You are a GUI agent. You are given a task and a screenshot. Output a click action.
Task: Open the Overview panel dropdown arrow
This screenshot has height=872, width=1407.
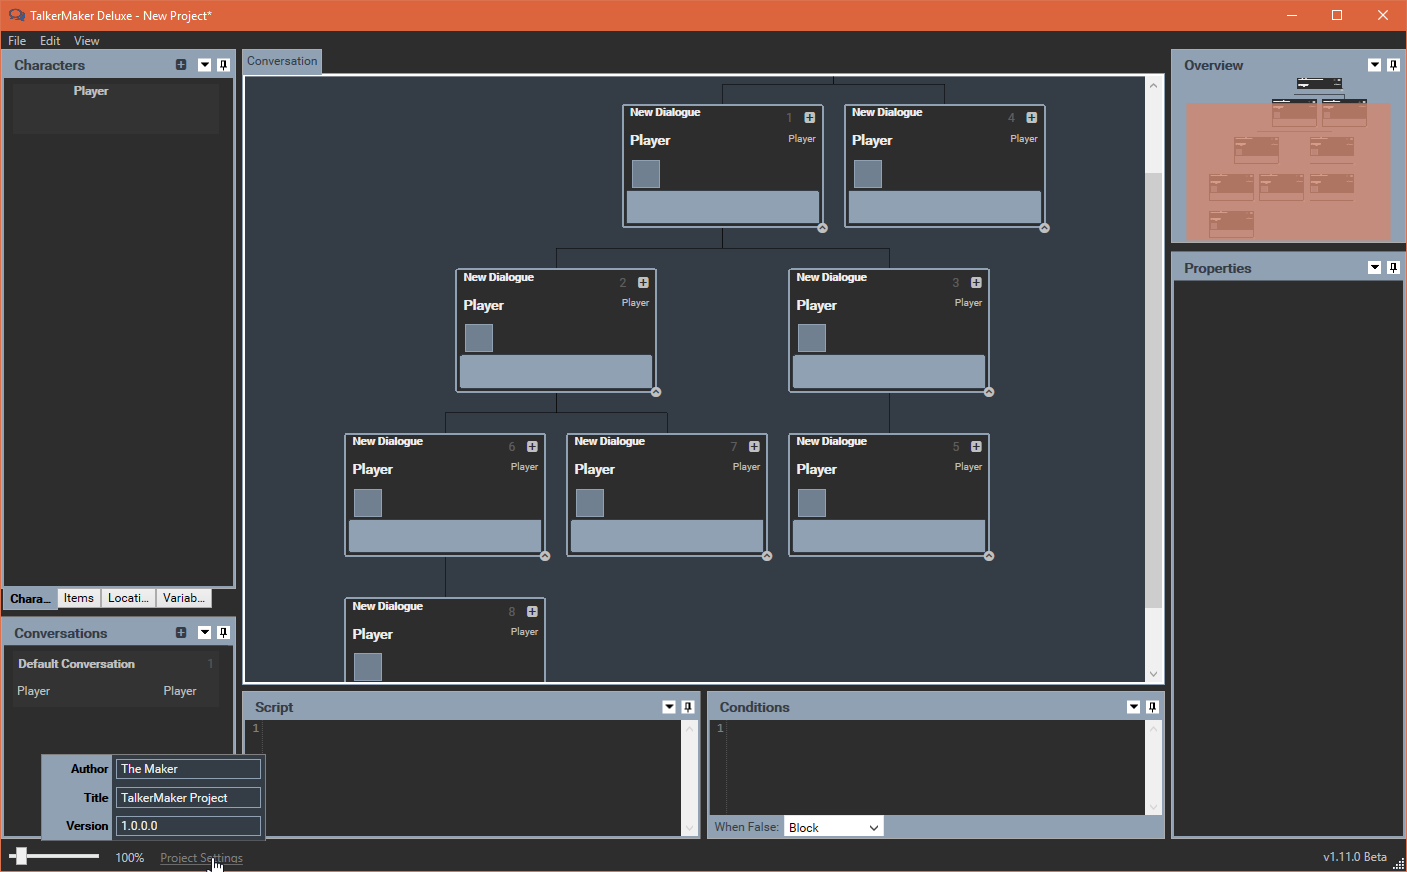click(x=1375, y=65)
